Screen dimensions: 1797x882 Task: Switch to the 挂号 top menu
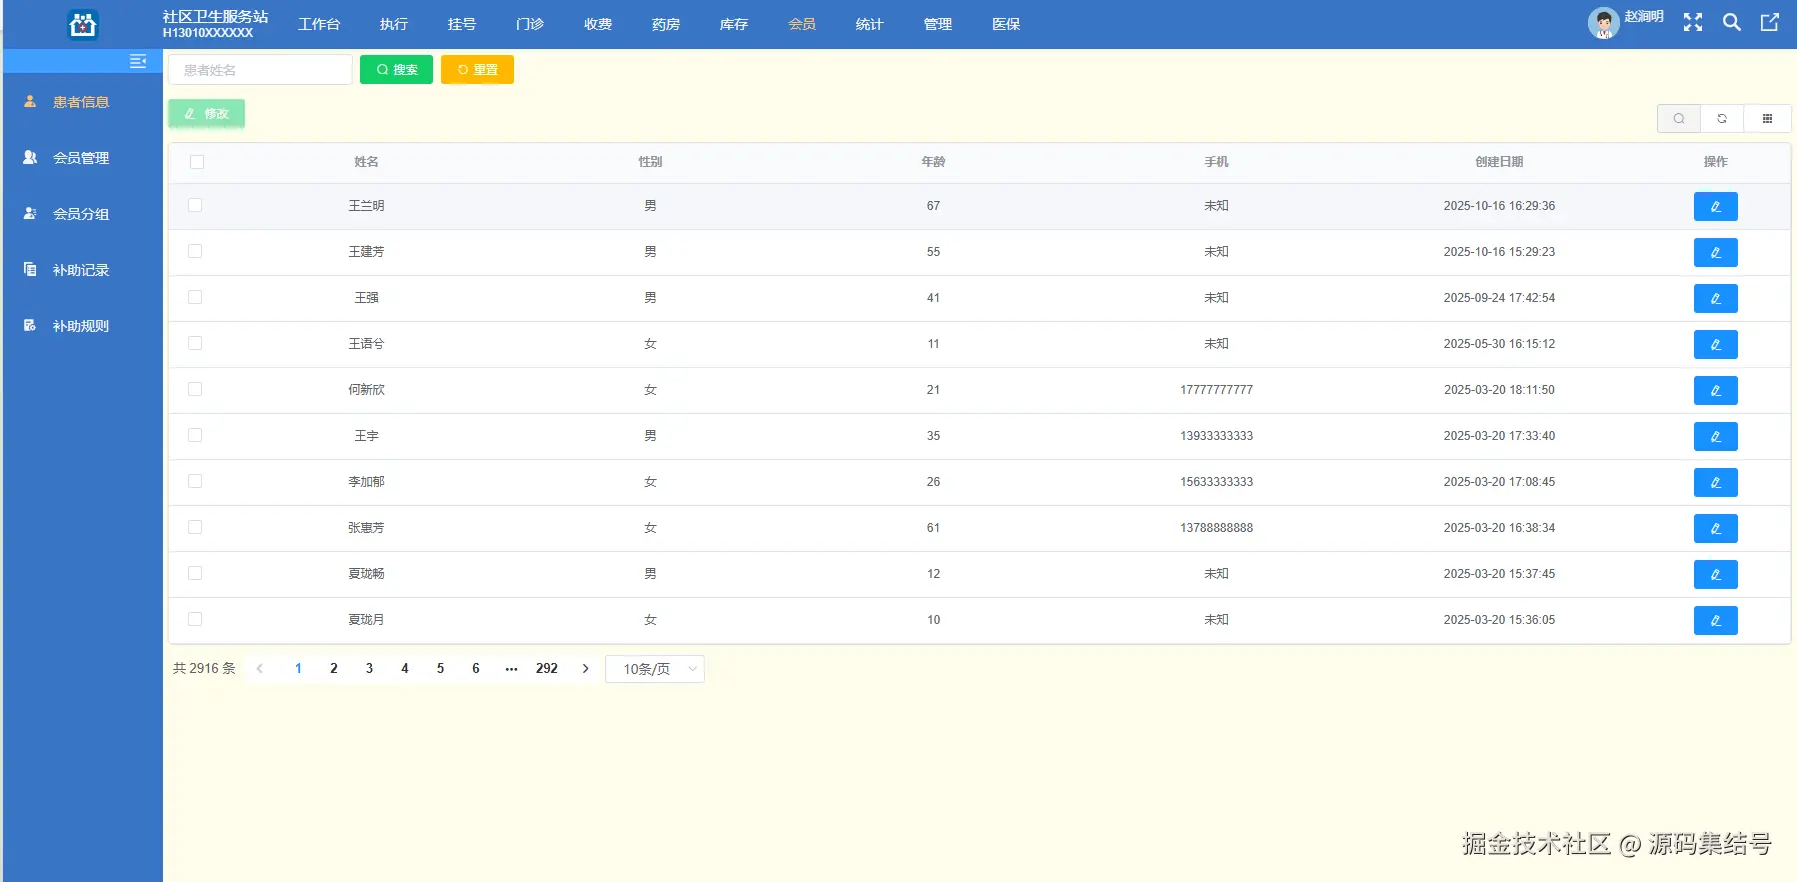[462, 24]
